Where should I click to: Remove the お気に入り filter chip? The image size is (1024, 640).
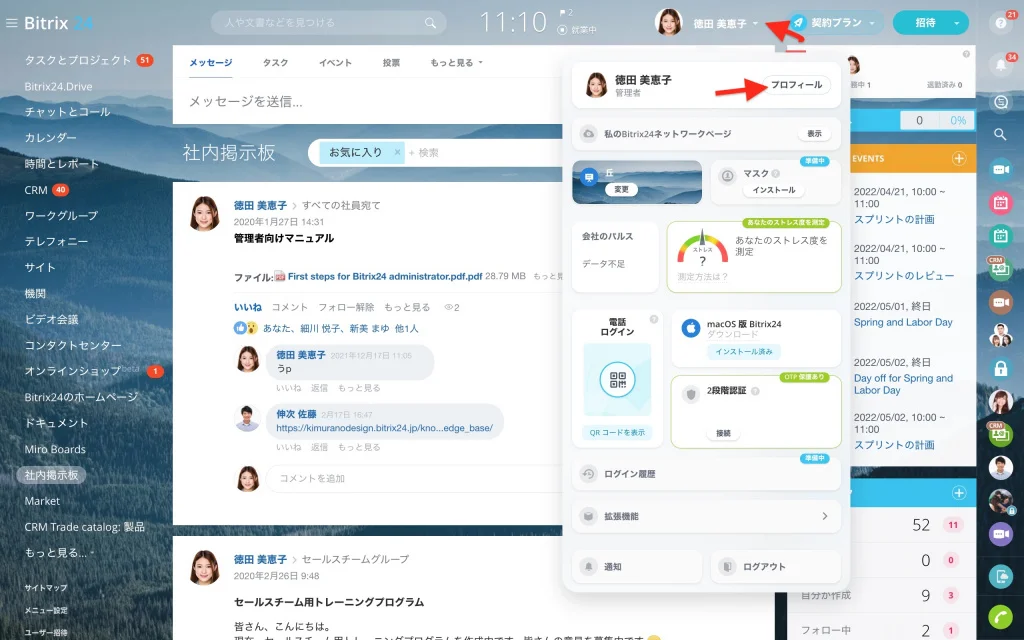[397, 152]
